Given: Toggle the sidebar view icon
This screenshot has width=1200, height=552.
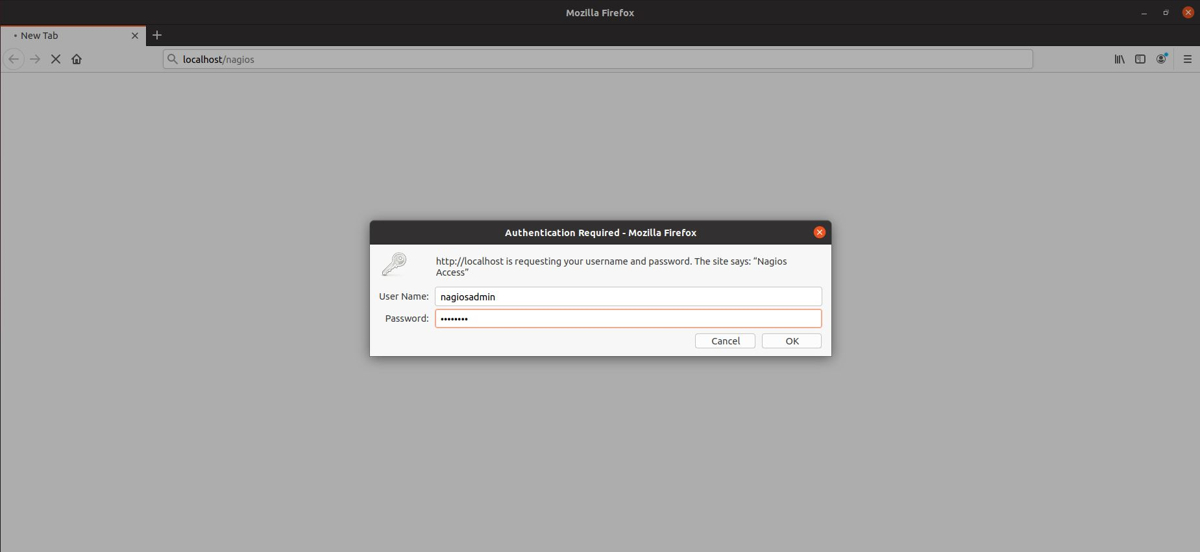Looking at the screenshot, I should point(1140,59).
